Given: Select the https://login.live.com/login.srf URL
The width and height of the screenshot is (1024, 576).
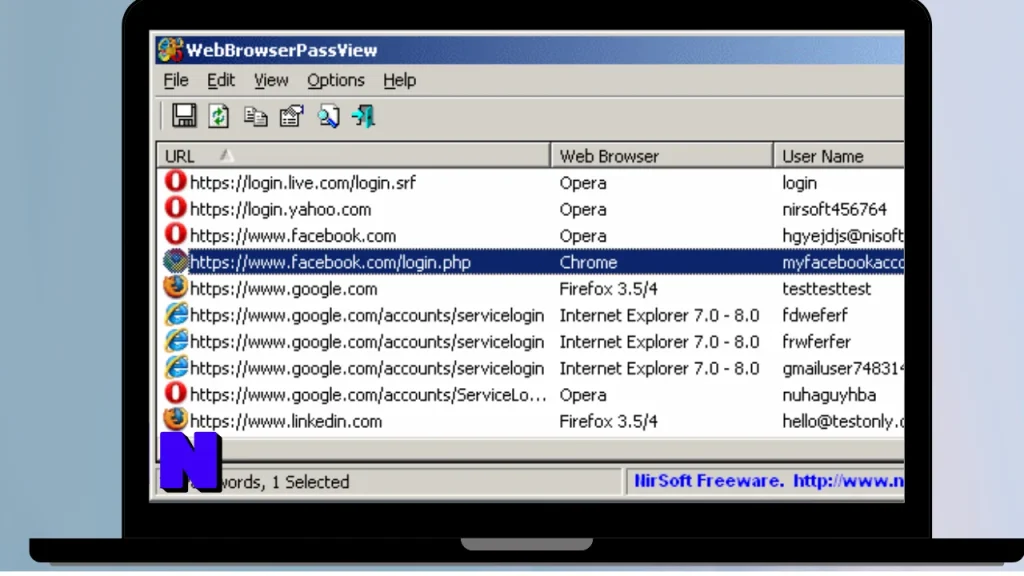Looking at the screenshot, I should coord(302,183).
